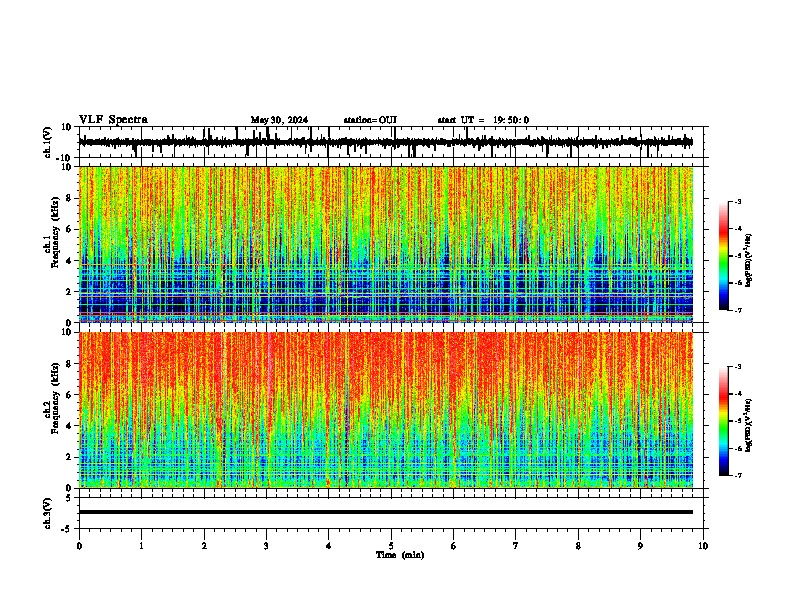This screenshot has height=612, width=792.
Task: Click the ch.1 color scale bar
Action: point(724,256)
